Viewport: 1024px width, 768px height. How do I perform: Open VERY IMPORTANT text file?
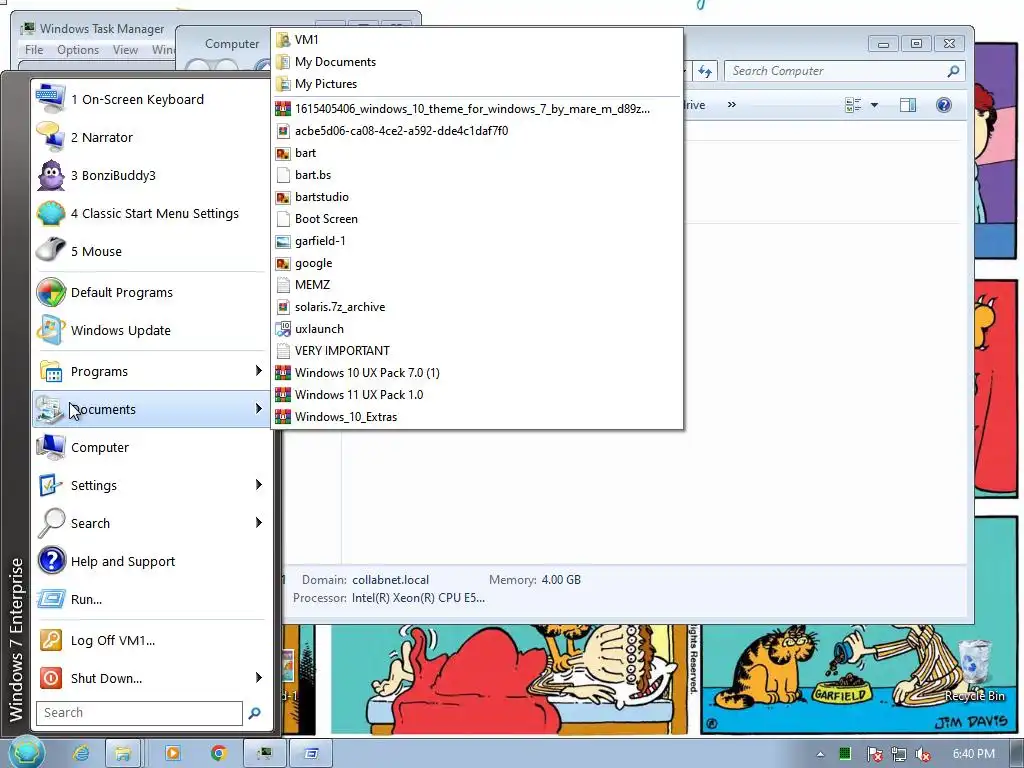coord(477,351)
